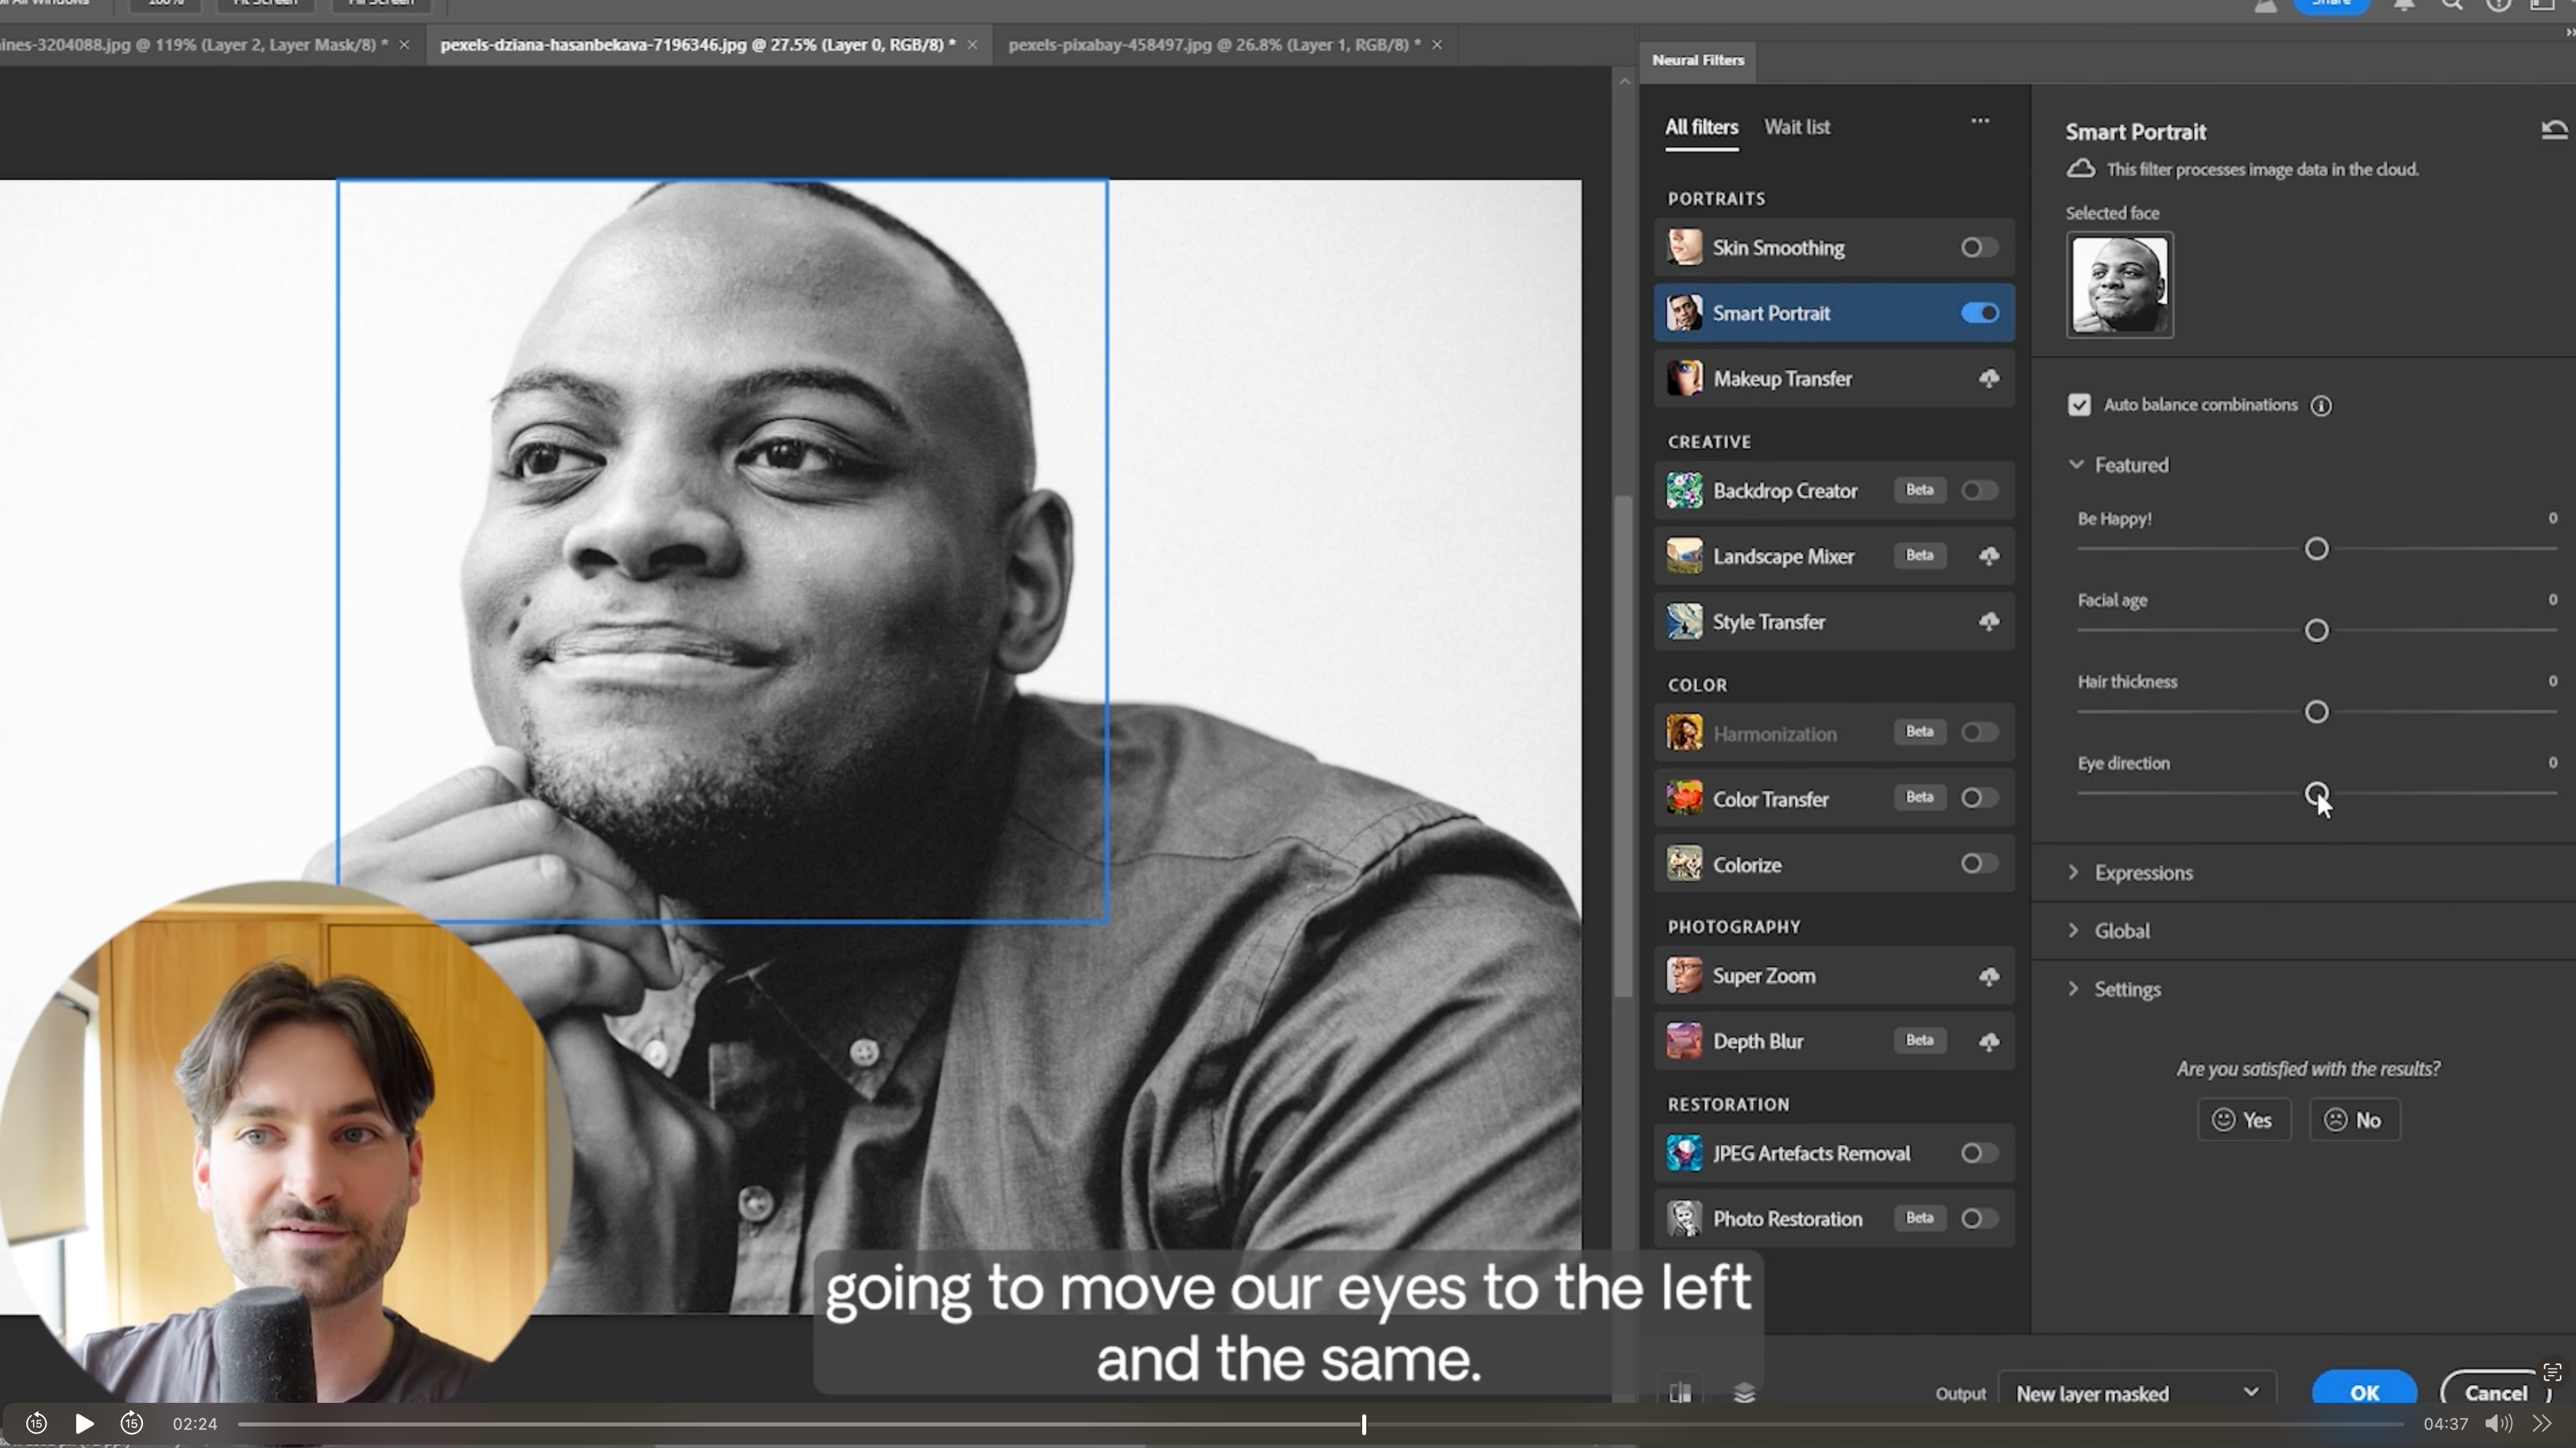Download the Super Zoom filter via cloud icon
Screen dimensions: 2576x1448
click(x=1988, y=976)
